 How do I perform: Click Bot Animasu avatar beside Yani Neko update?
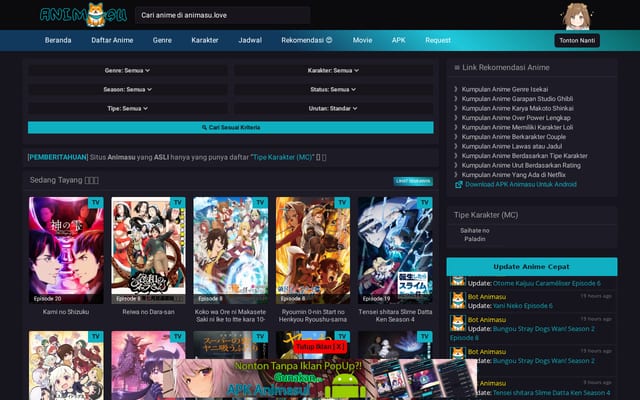[x=458, y=300]
